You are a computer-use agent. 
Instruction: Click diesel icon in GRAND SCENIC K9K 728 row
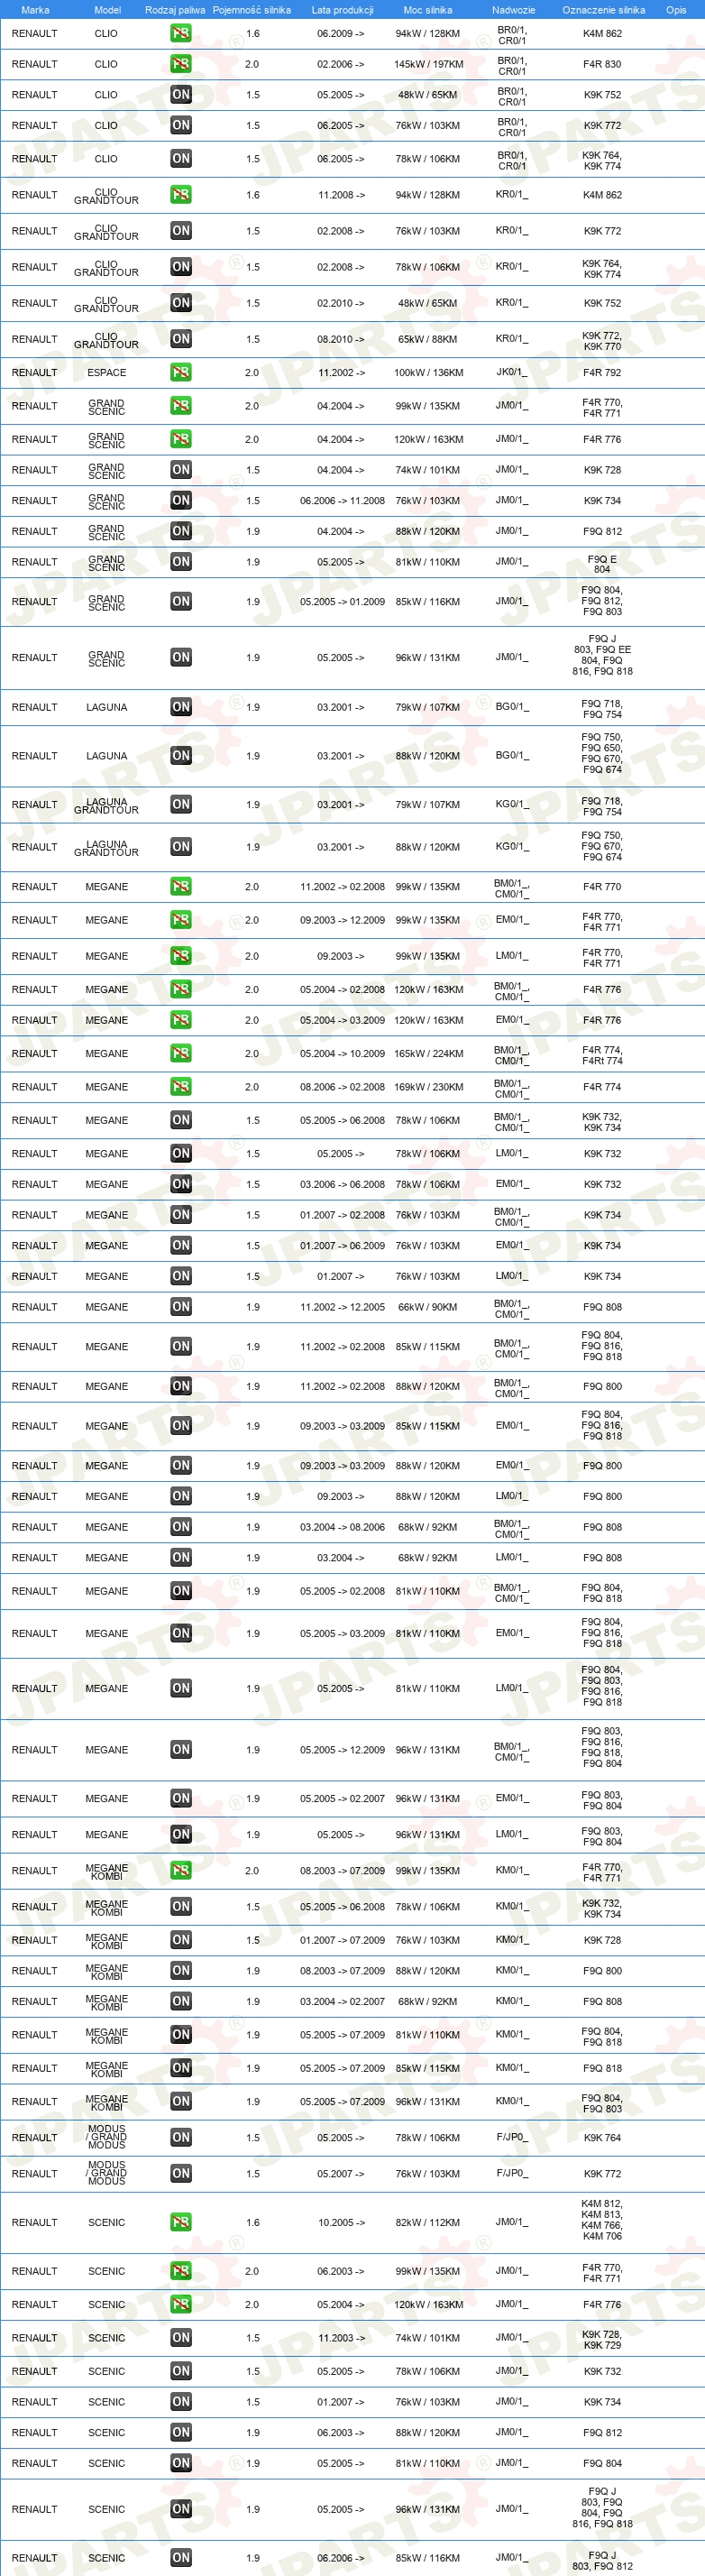pyautogui.click(x=180, y=470)
